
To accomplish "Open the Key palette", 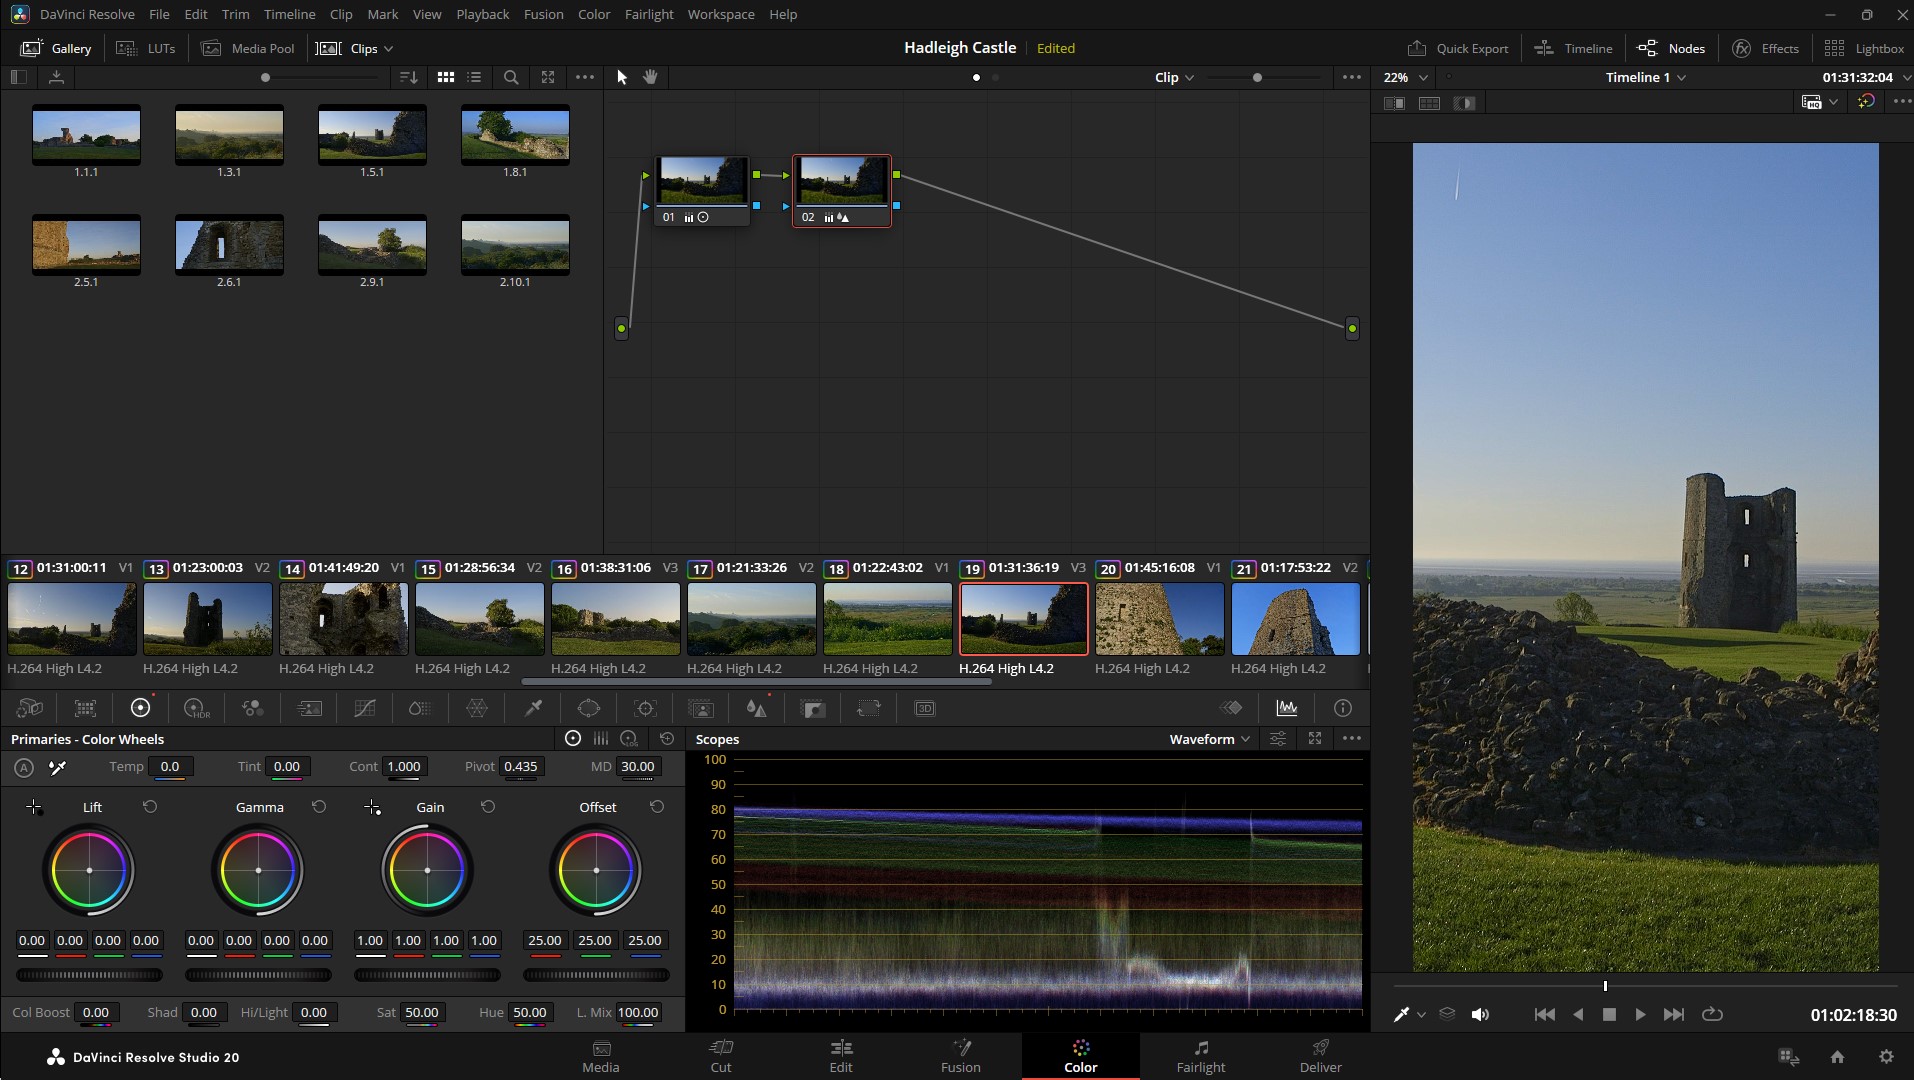I will [813, 708].
